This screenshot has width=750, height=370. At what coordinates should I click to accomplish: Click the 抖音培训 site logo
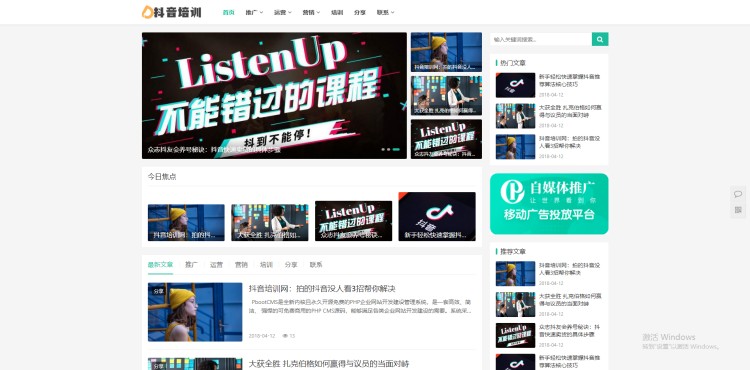(x=172, y=12)
